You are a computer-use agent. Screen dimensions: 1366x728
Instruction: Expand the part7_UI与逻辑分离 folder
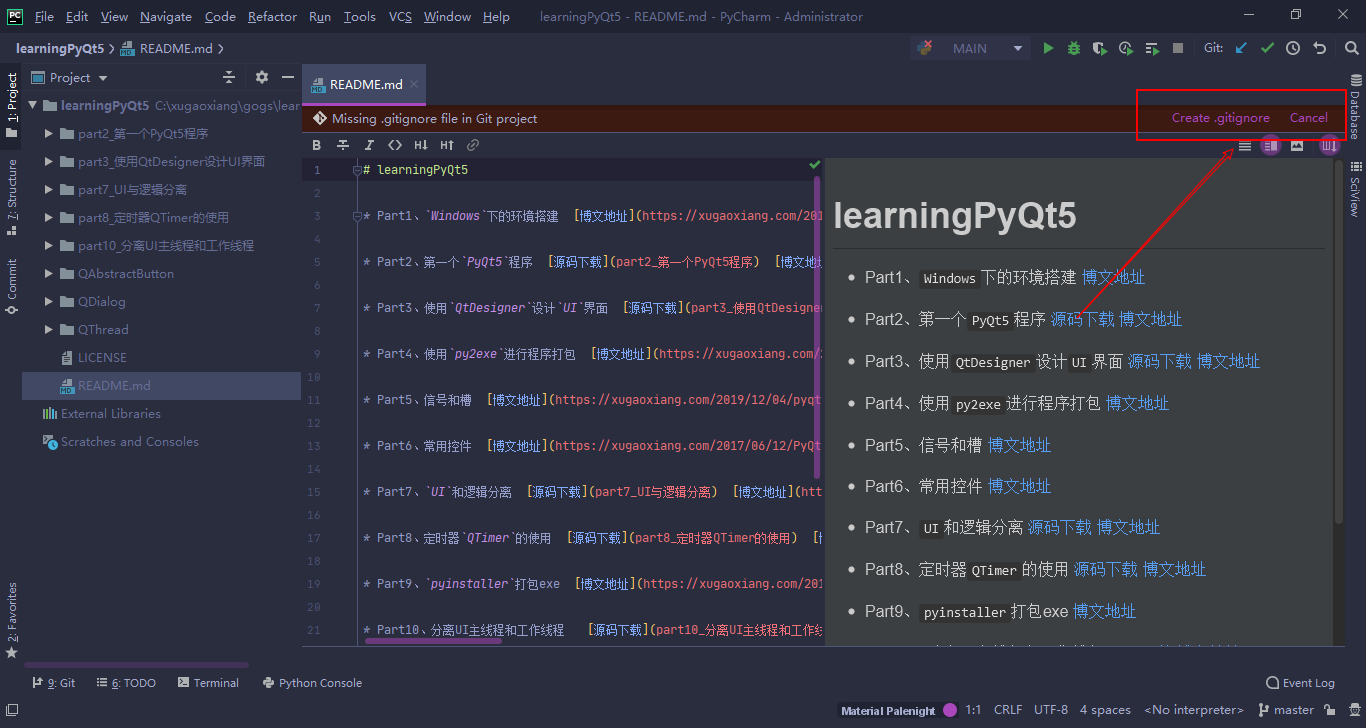(49, 189)
